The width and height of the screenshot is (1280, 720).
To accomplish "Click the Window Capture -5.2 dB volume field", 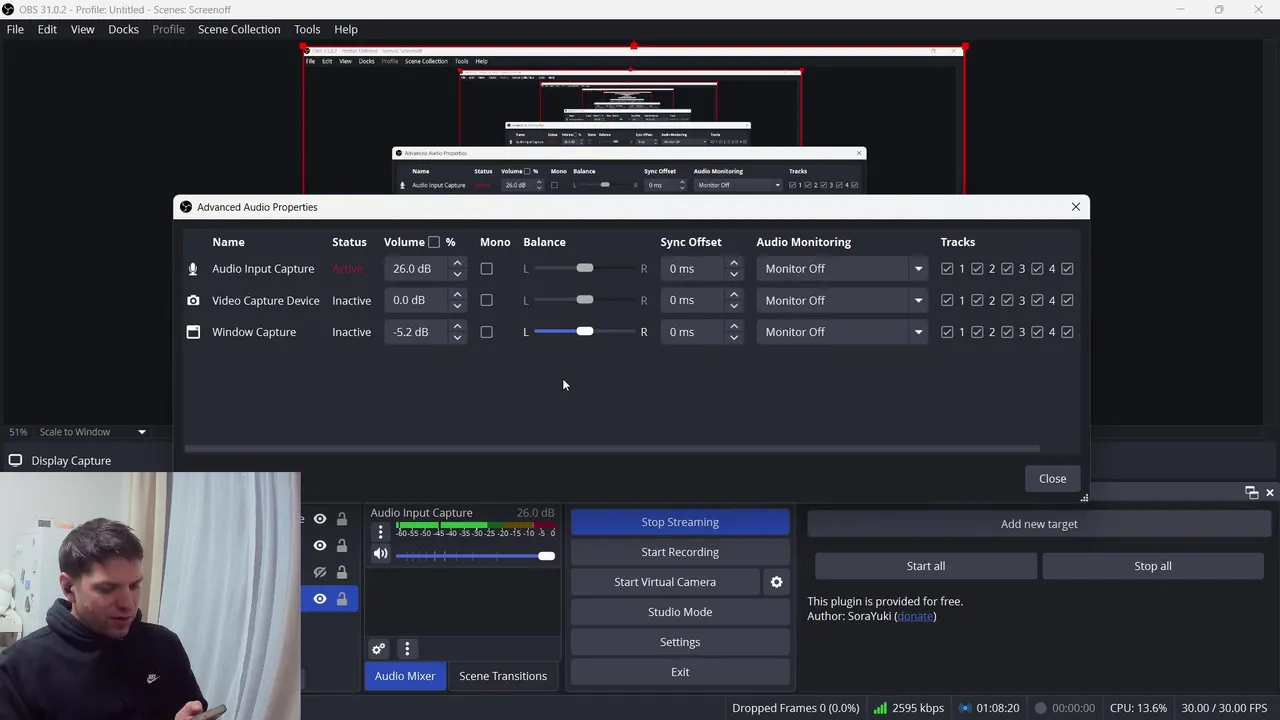I will click(x=417, y=332).
